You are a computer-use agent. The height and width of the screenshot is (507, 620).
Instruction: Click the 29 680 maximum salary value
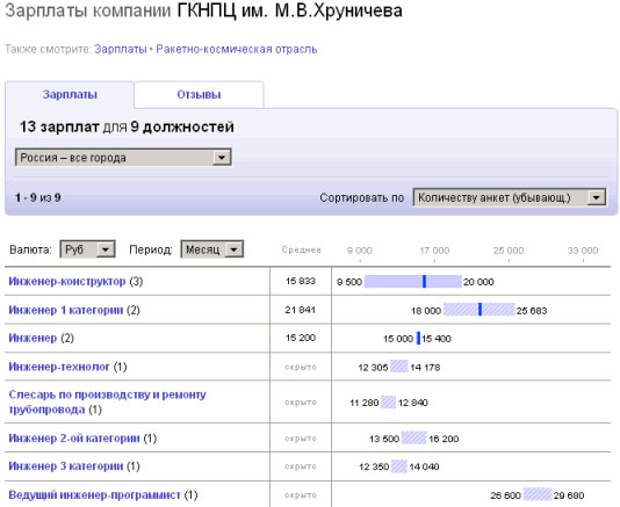(x=569, y=495)
